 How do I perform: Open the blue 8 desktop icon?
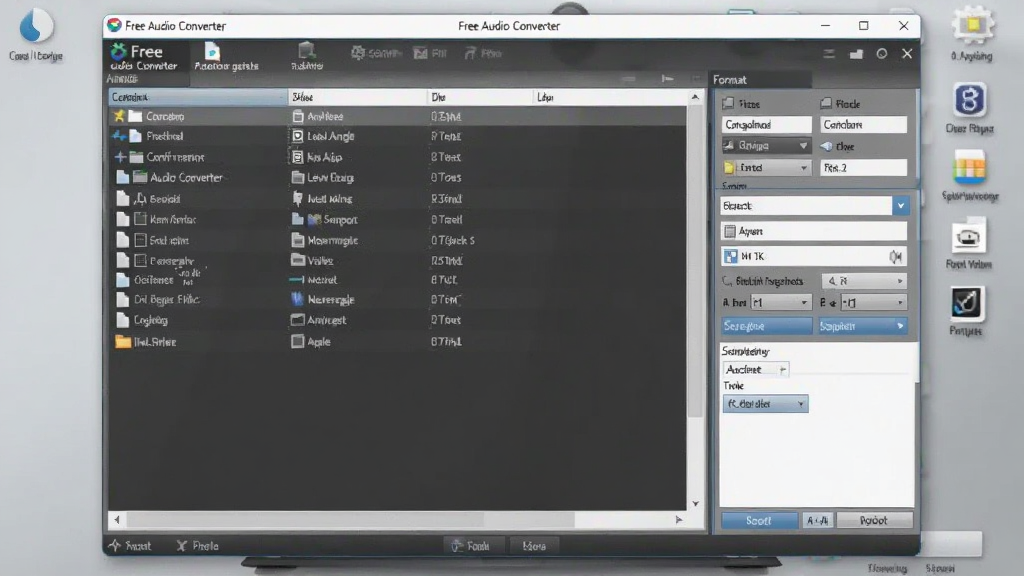pyautogui.click(x=970, y=100)
